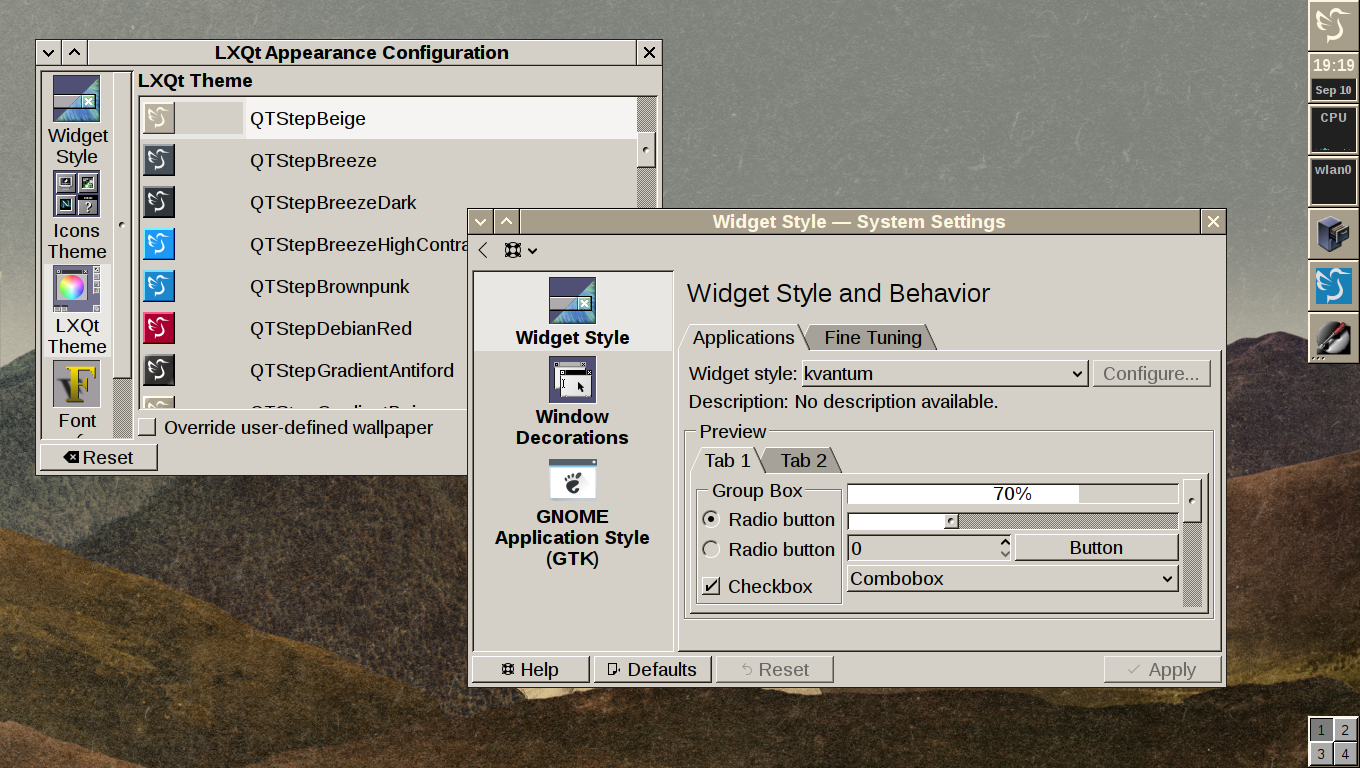The image size is (1360, 768).
Task: Click QTStepBeige theme thumbnail icon
Action: (159, 118)
